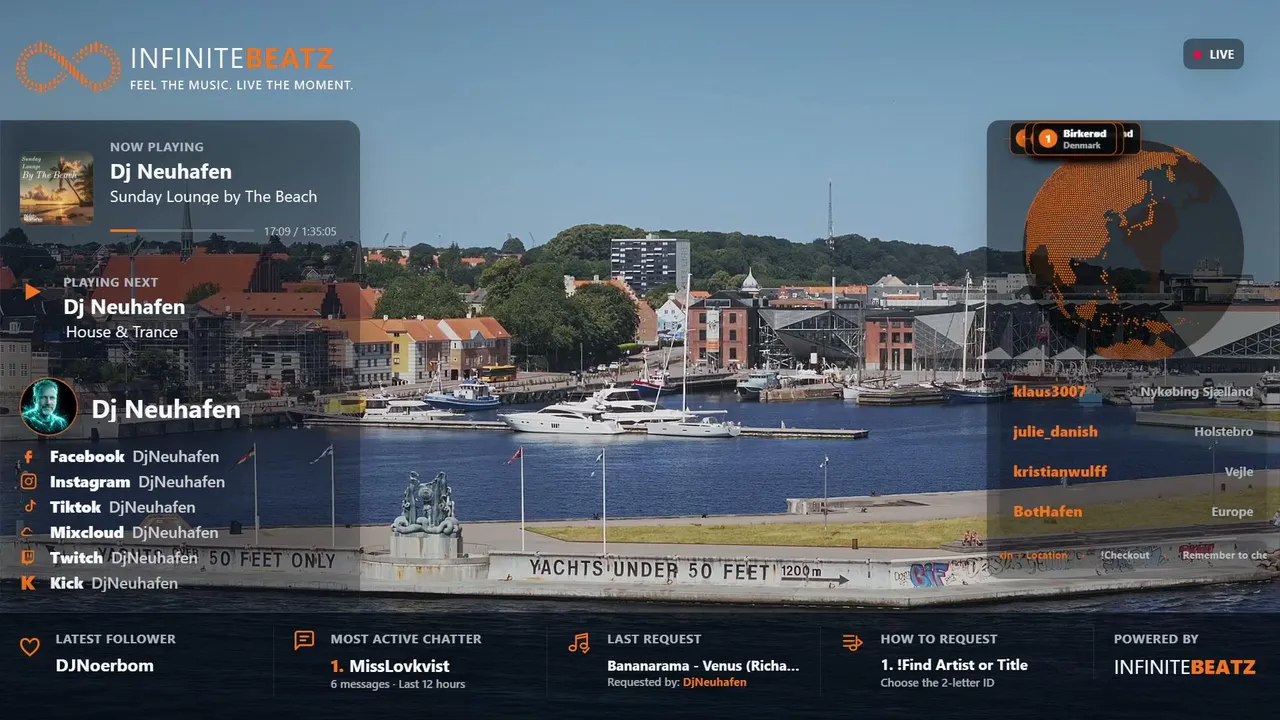Click the Vejle location text

(1238, 472)
